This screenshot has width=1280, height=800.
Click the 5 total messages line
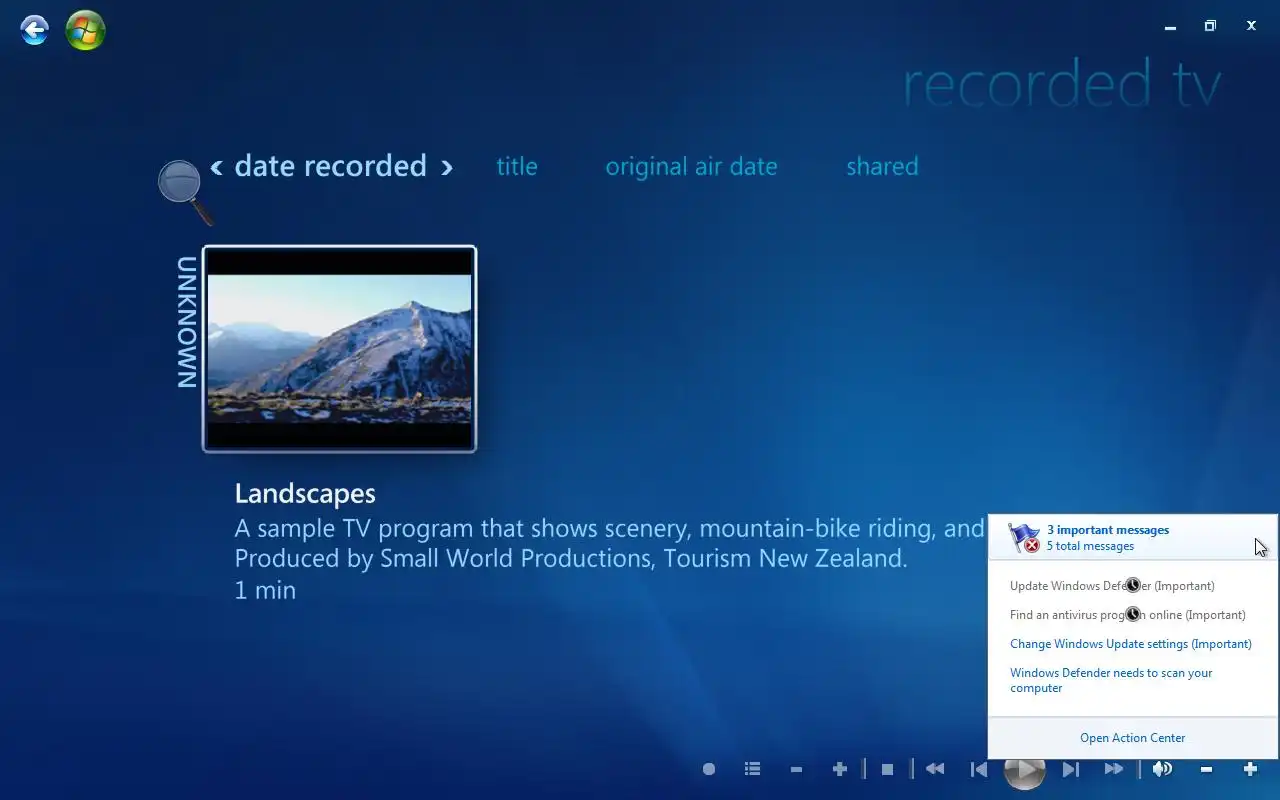pyautogui.click(x=1090, y=546)
